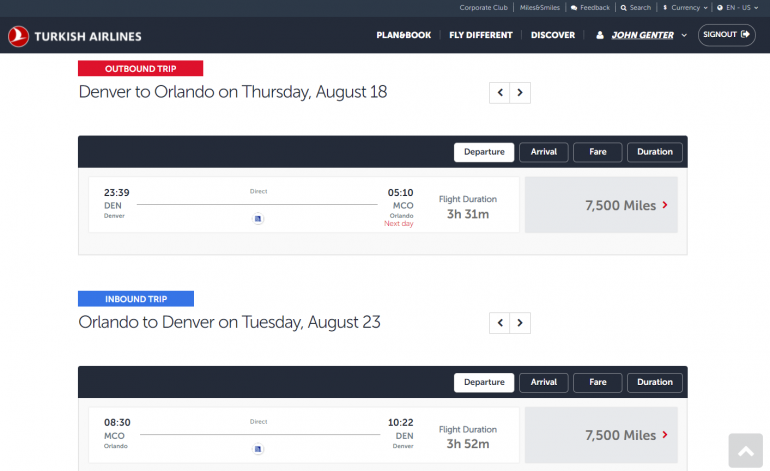Click the Feedback link in the top bar
Viewport: 770px width, 471px height.
(x=590, y=7)
